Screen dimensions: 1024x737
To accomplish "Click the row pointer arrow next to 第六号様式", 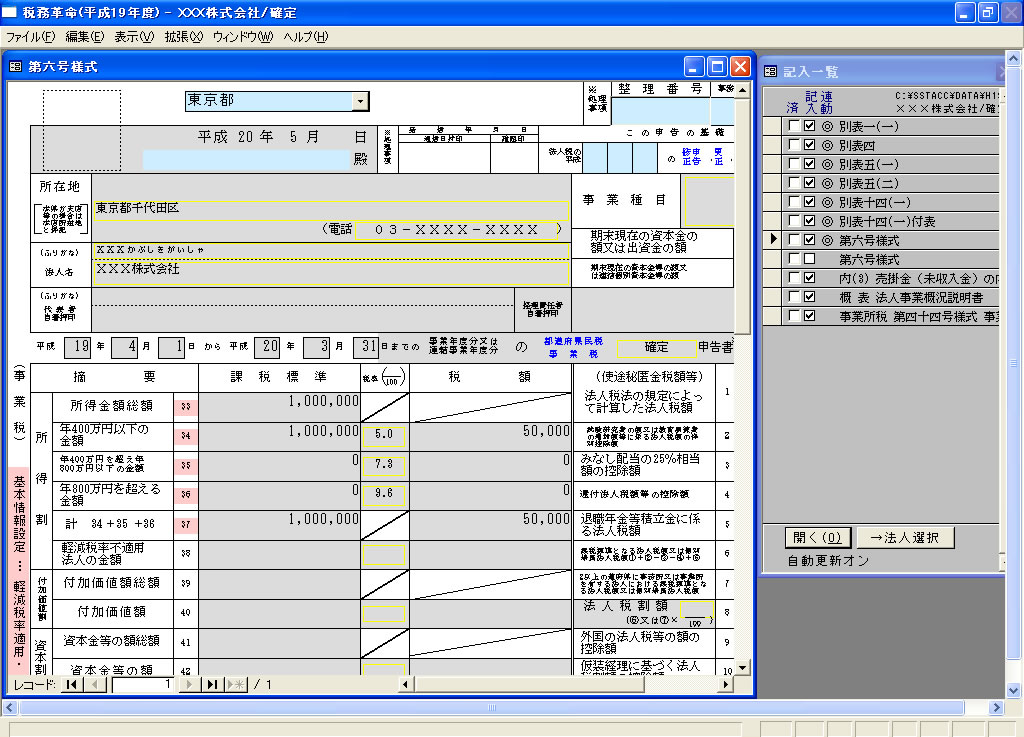I will point(773,239).
